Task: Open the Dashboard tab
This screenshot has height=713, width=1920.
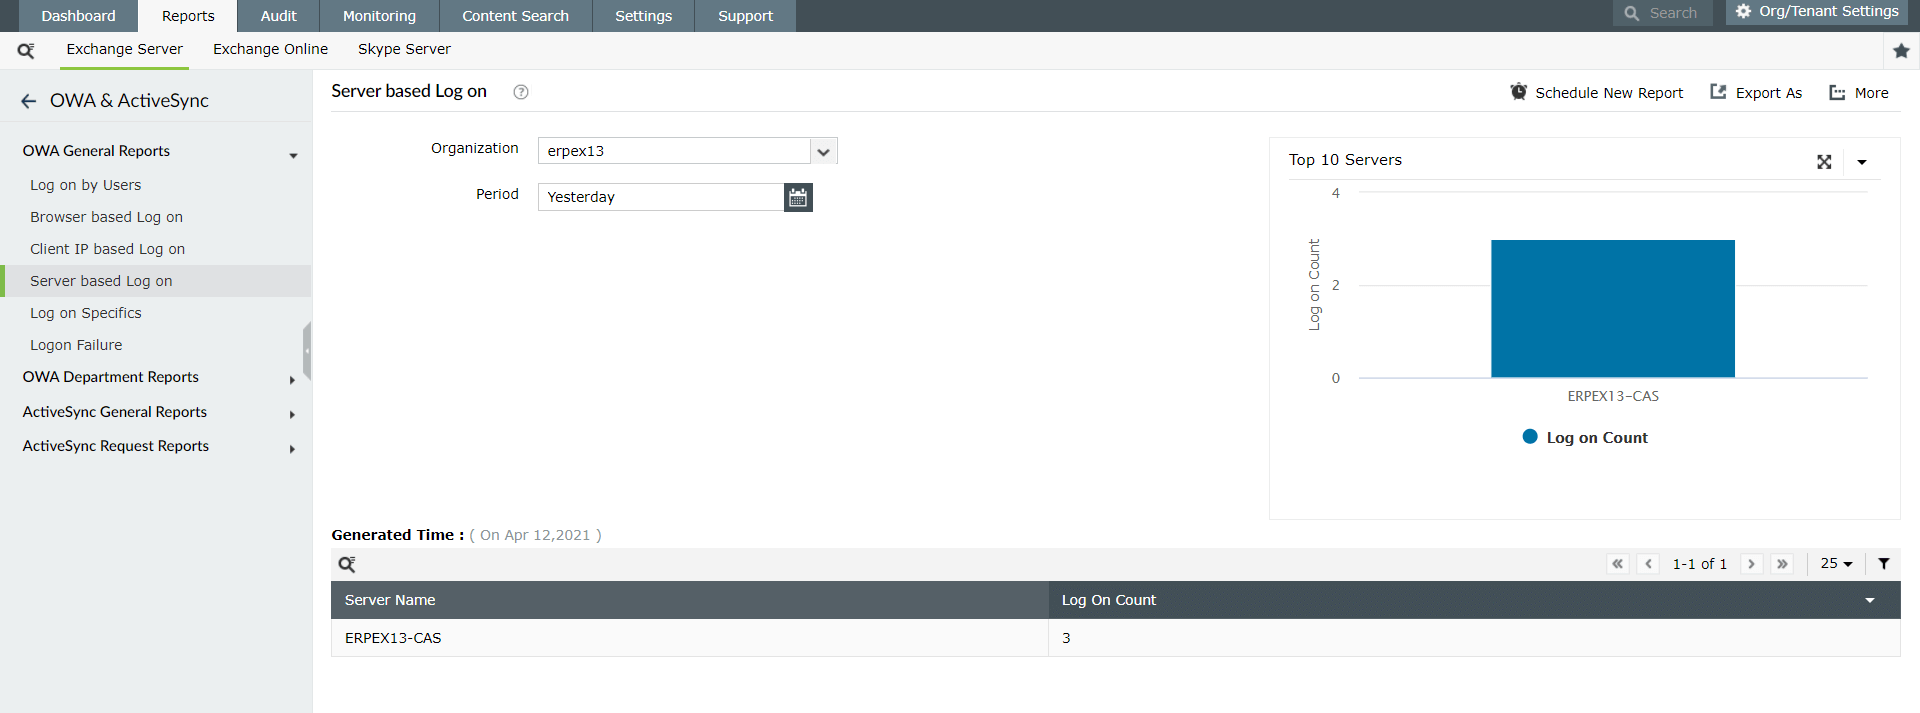Action: (x=78, y=16)
